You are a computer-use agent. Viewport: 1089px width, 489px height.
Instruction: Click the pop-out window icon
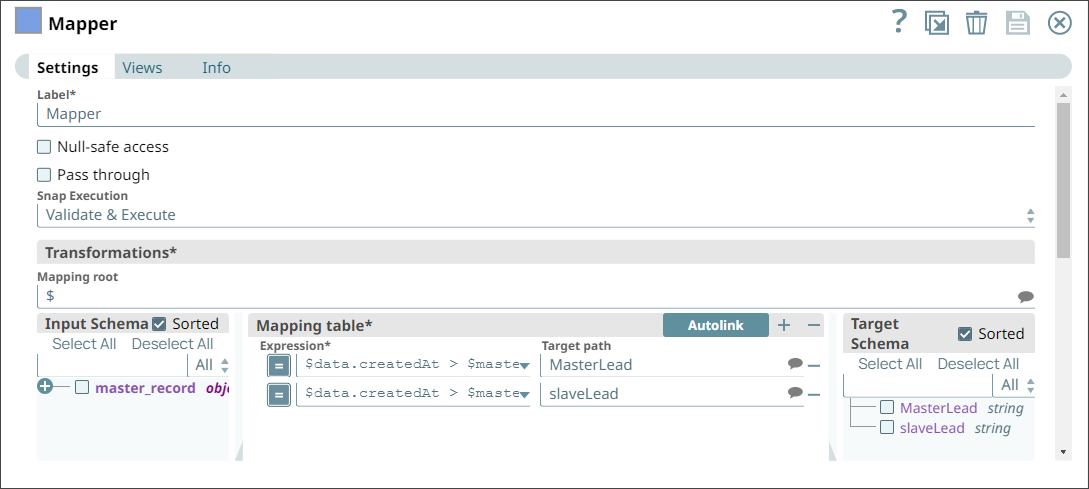tap(937, 24)
